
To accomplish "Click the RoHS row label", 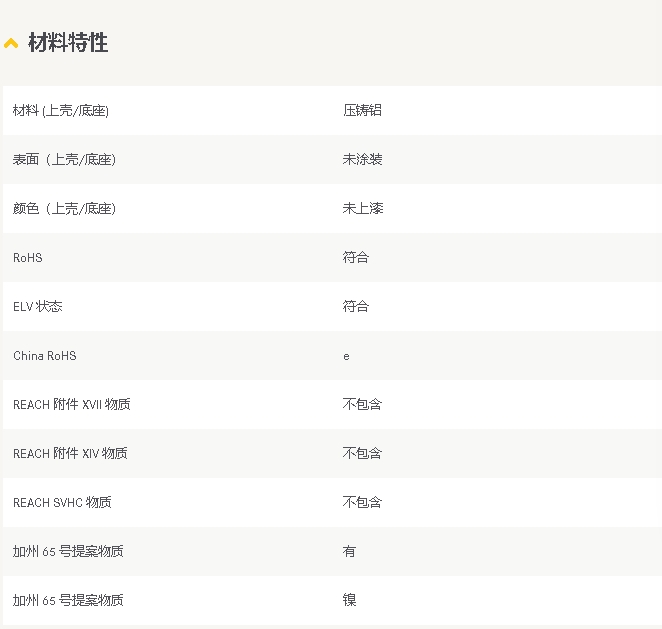I will point(28,258).
